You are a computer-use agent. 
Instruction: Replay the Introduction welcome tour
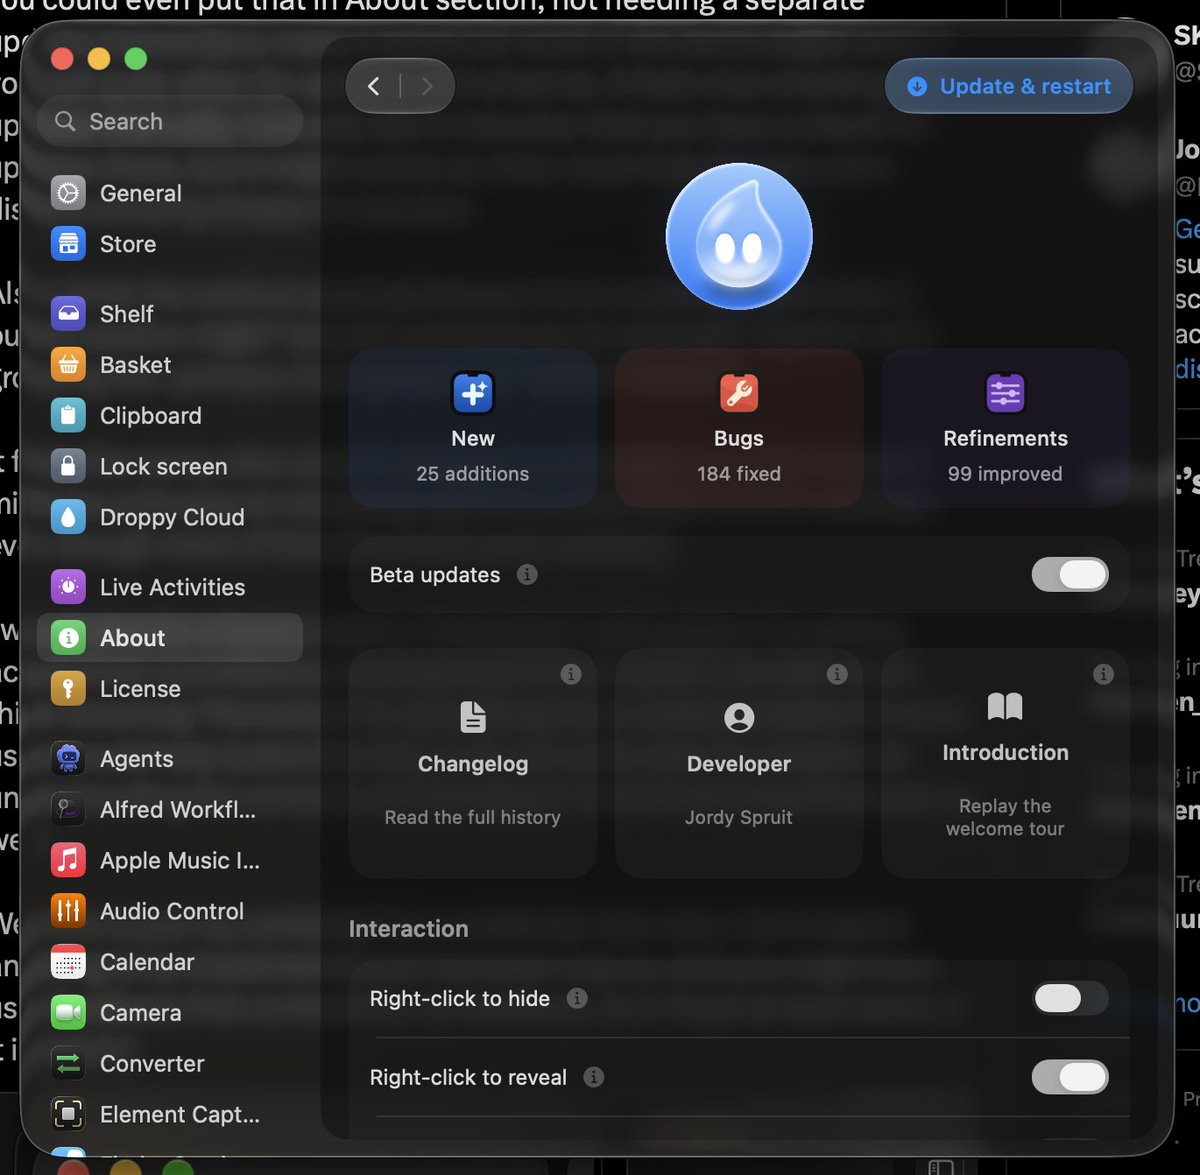tap(1005, 764)
